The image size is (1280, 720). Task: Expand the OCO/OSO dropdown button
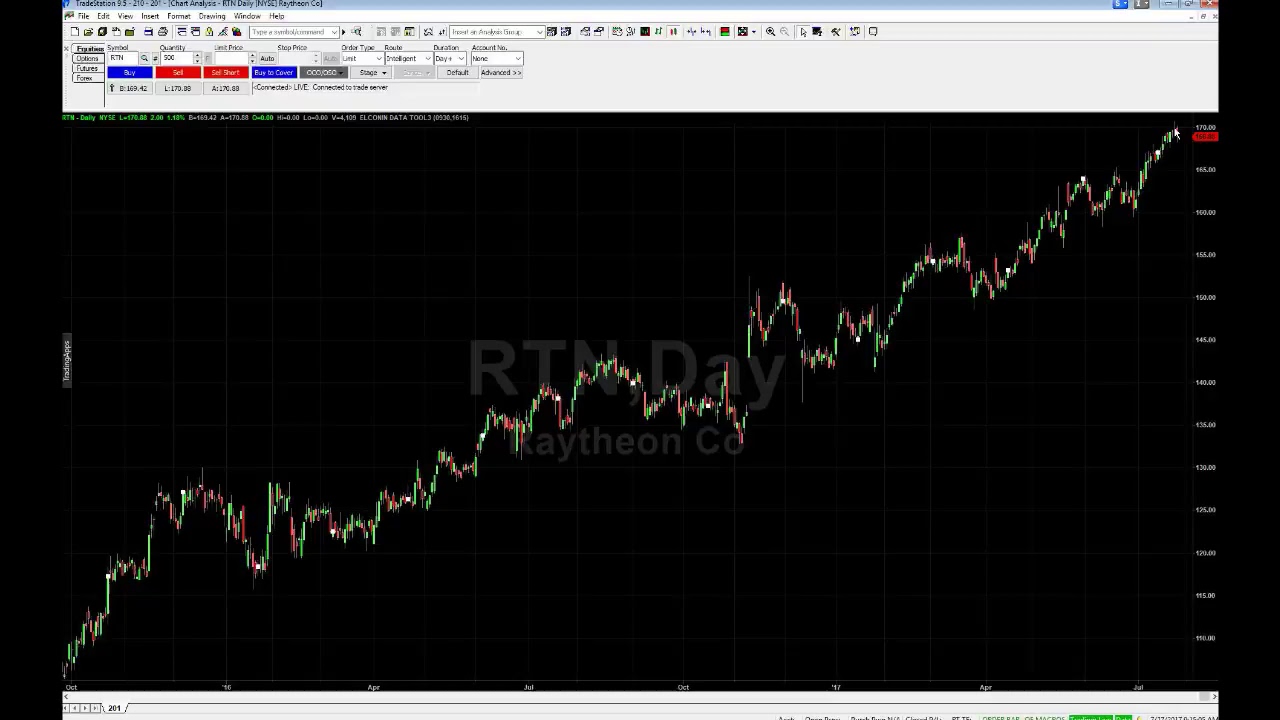341,73
